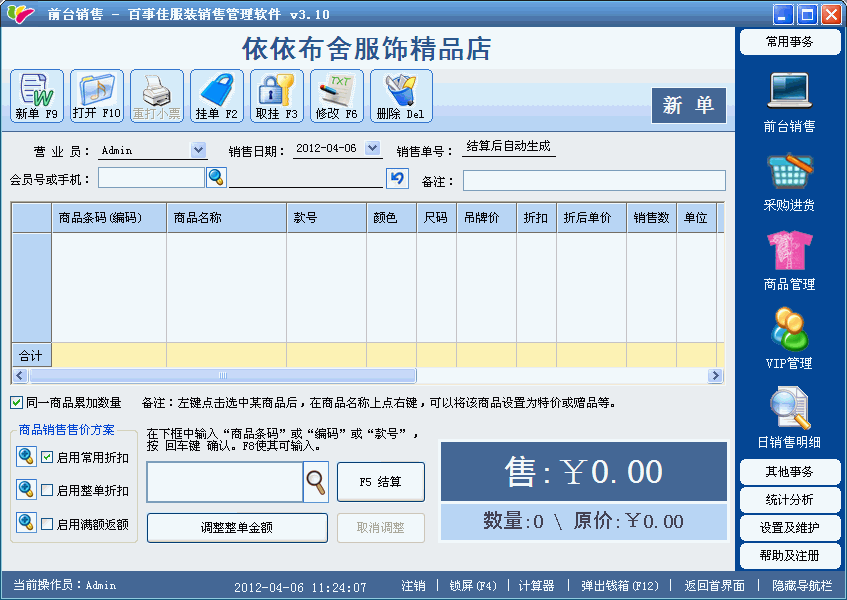Click the magnifier beside the barcode input box
Screen dimensions: 847x600
click(315, 482)
